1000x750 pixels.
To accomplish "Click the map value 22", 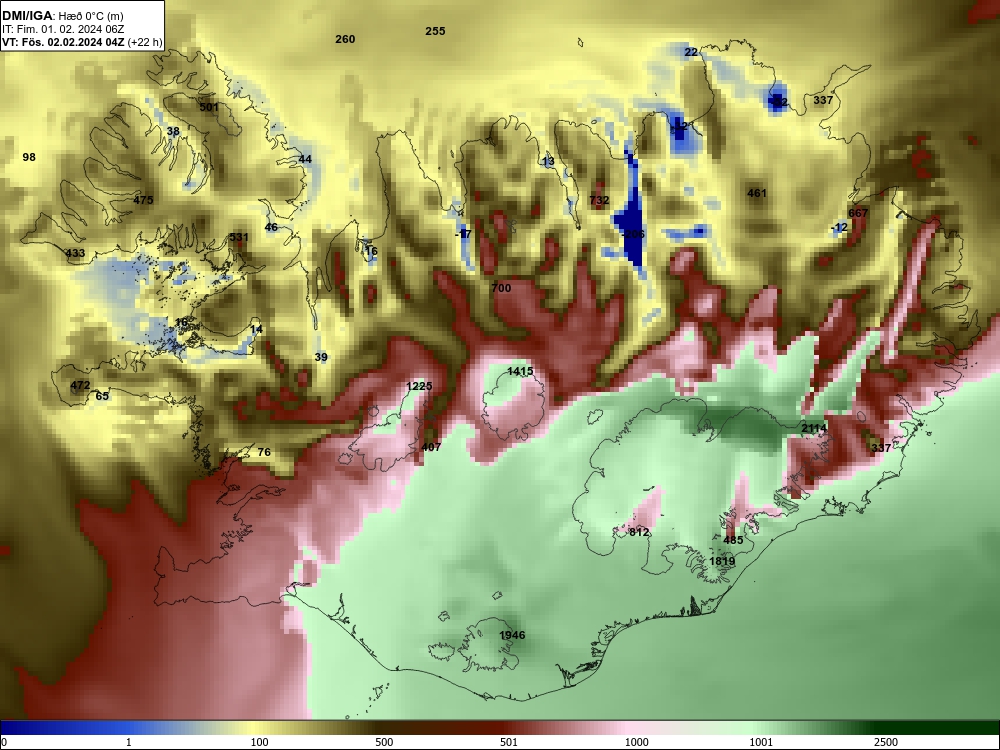I will click(691, 52).
